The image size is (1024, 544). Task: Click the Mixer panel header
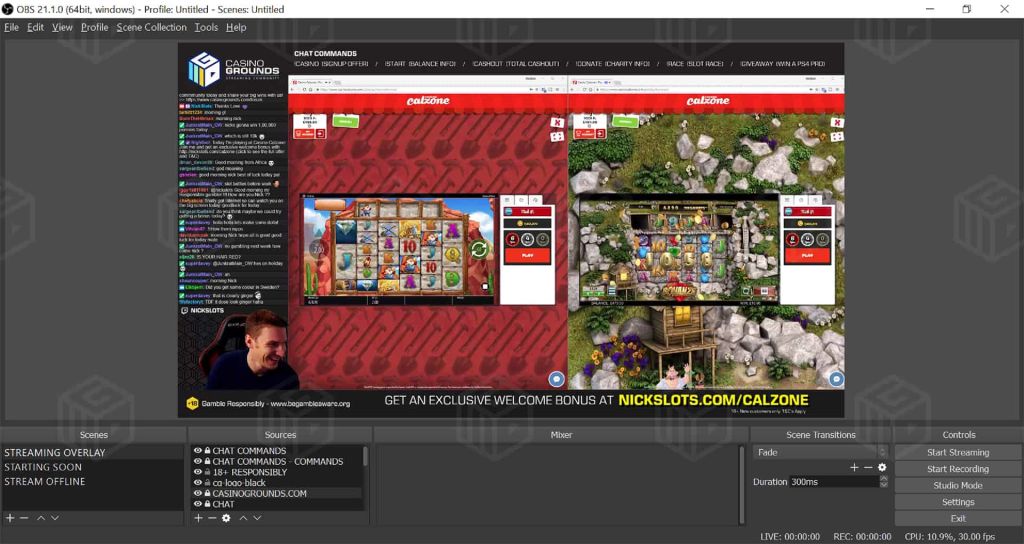pos(561,434)
